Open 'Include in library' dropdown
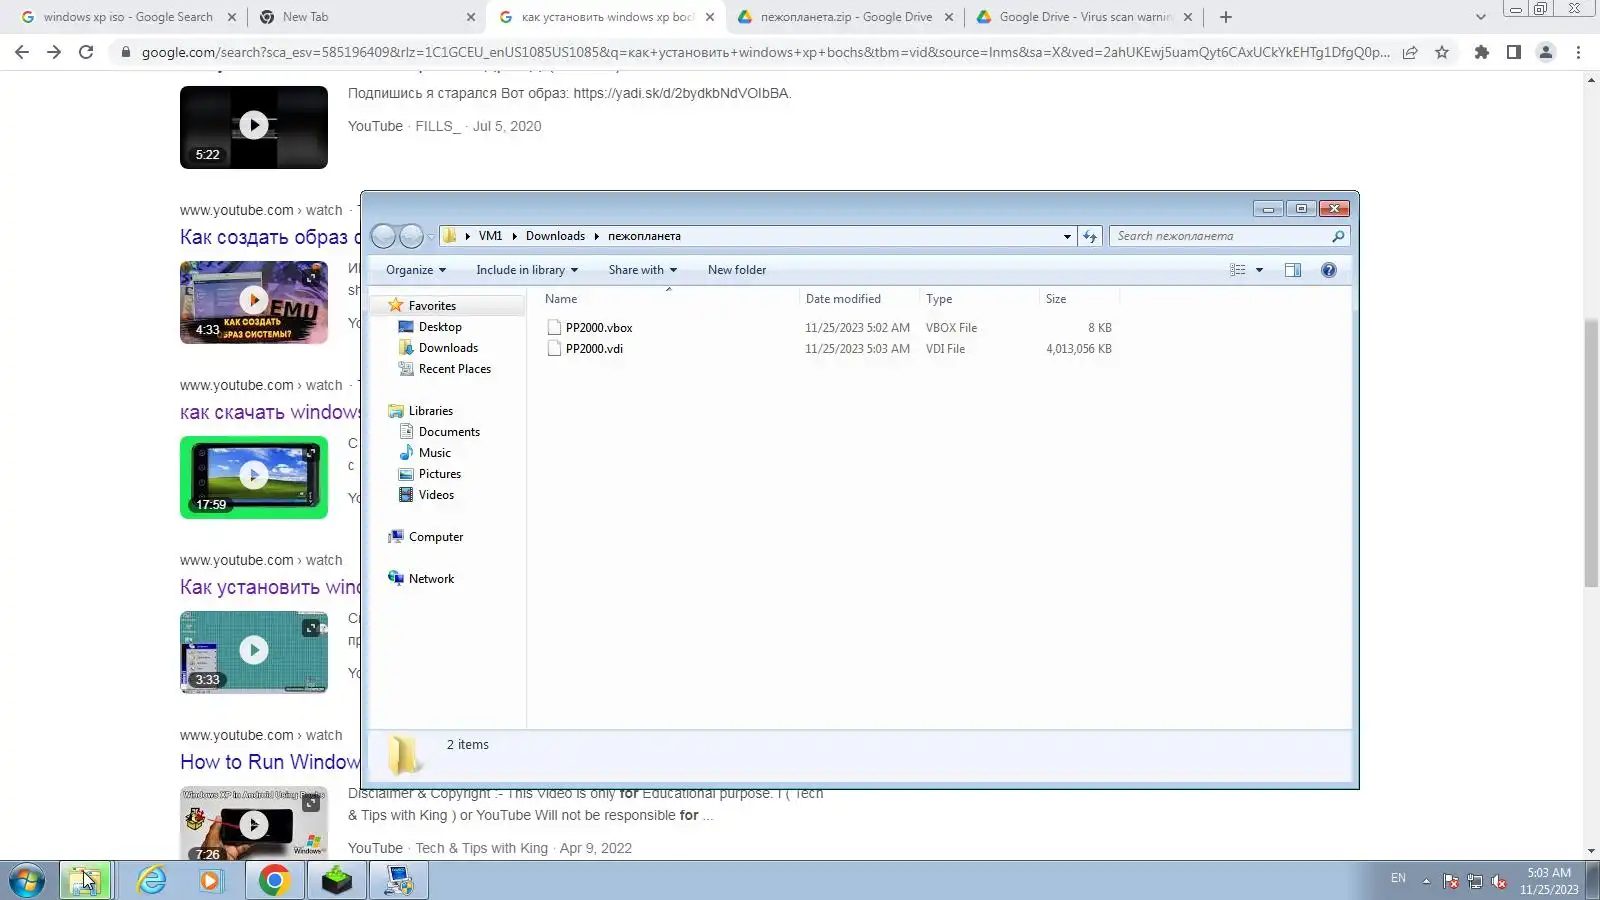The image size is (1600, 900). (x=527, y=270)
